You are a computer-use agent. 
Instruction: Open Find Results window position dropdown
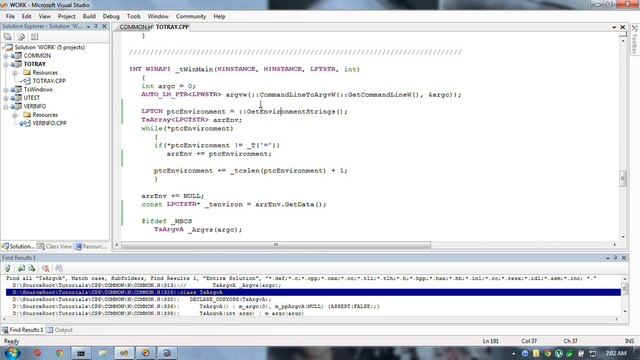click(608, 258)
